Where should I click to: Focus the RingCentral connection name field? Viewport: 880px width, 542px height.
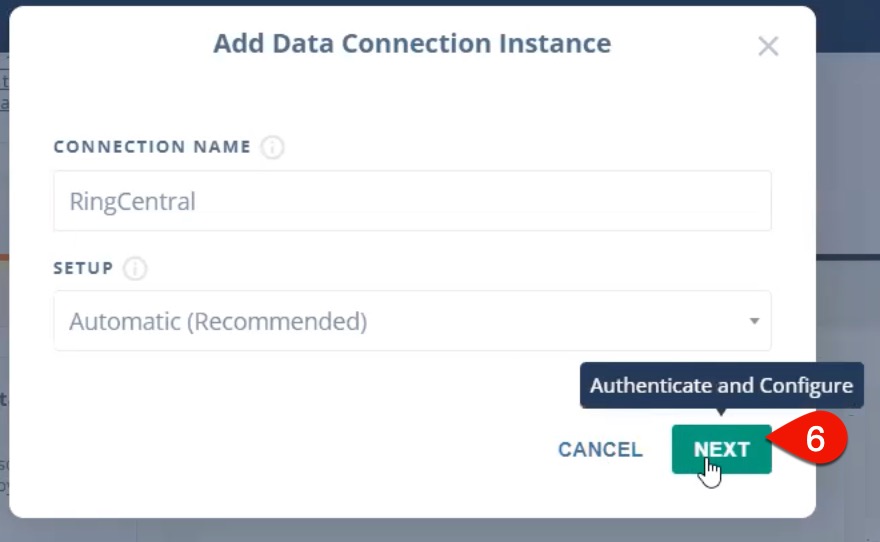tap(412, 201)
